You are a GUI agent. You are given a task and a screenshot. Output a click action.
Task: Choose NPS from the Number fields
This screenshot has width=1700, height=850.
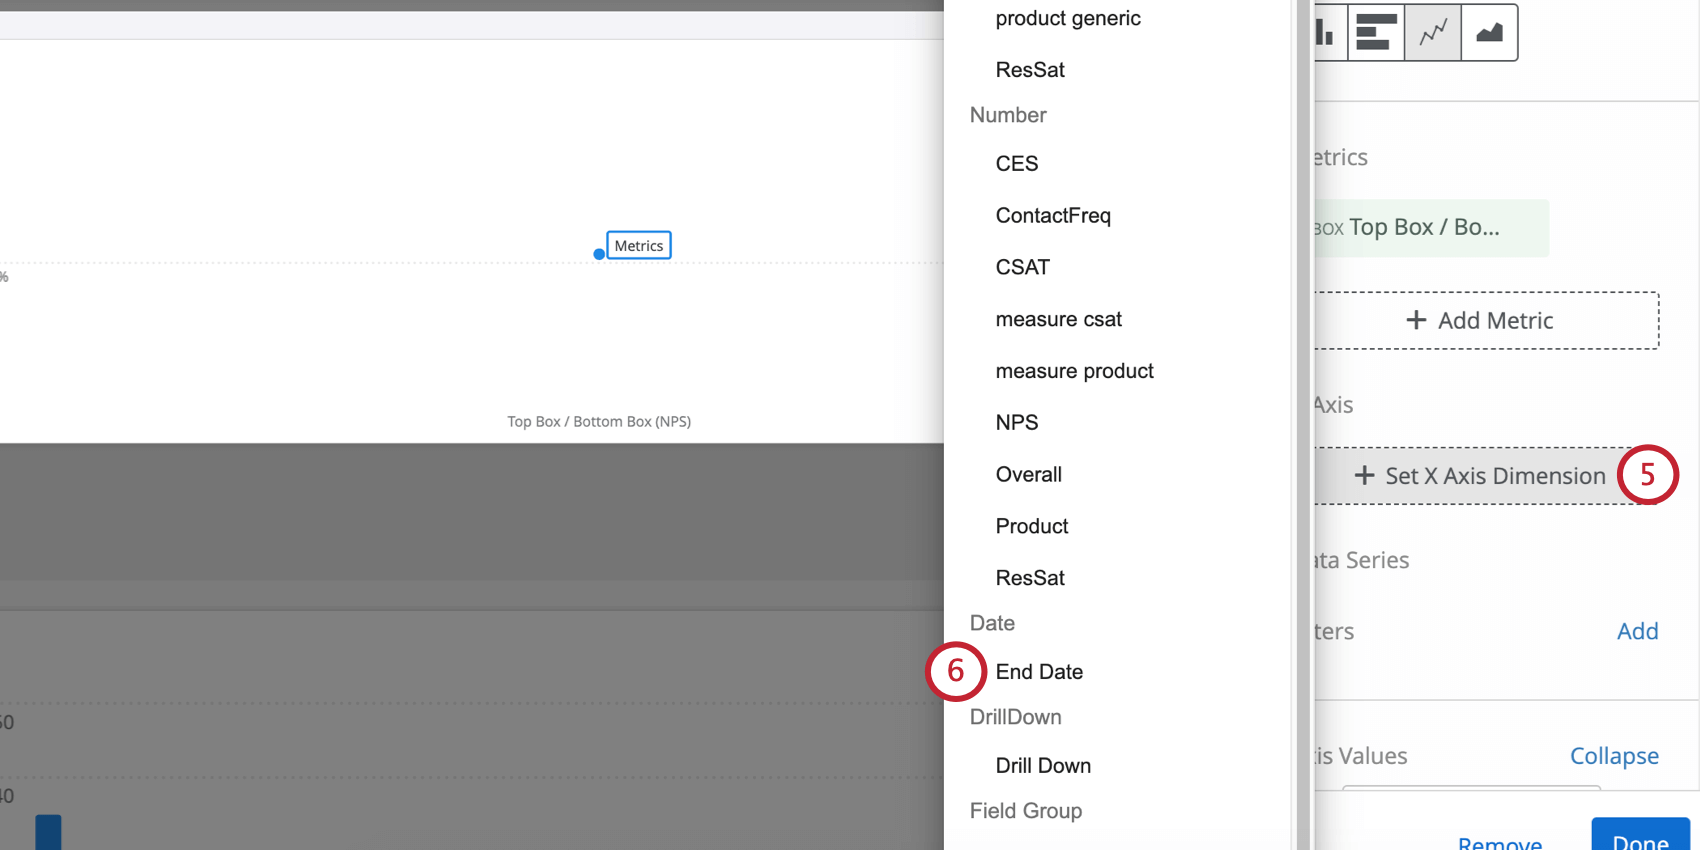(1017, 423)
